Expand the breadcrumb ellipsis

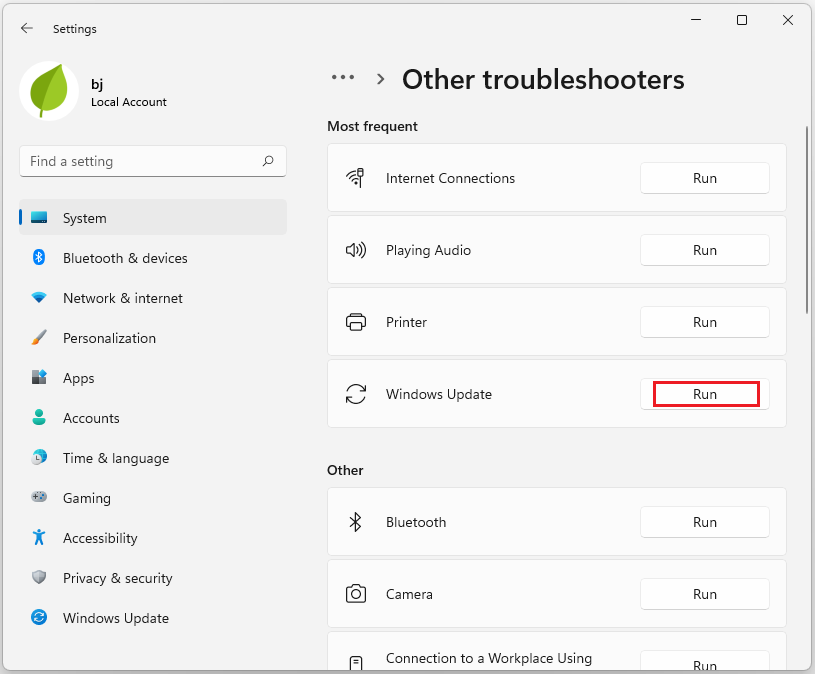coord(343,77)
